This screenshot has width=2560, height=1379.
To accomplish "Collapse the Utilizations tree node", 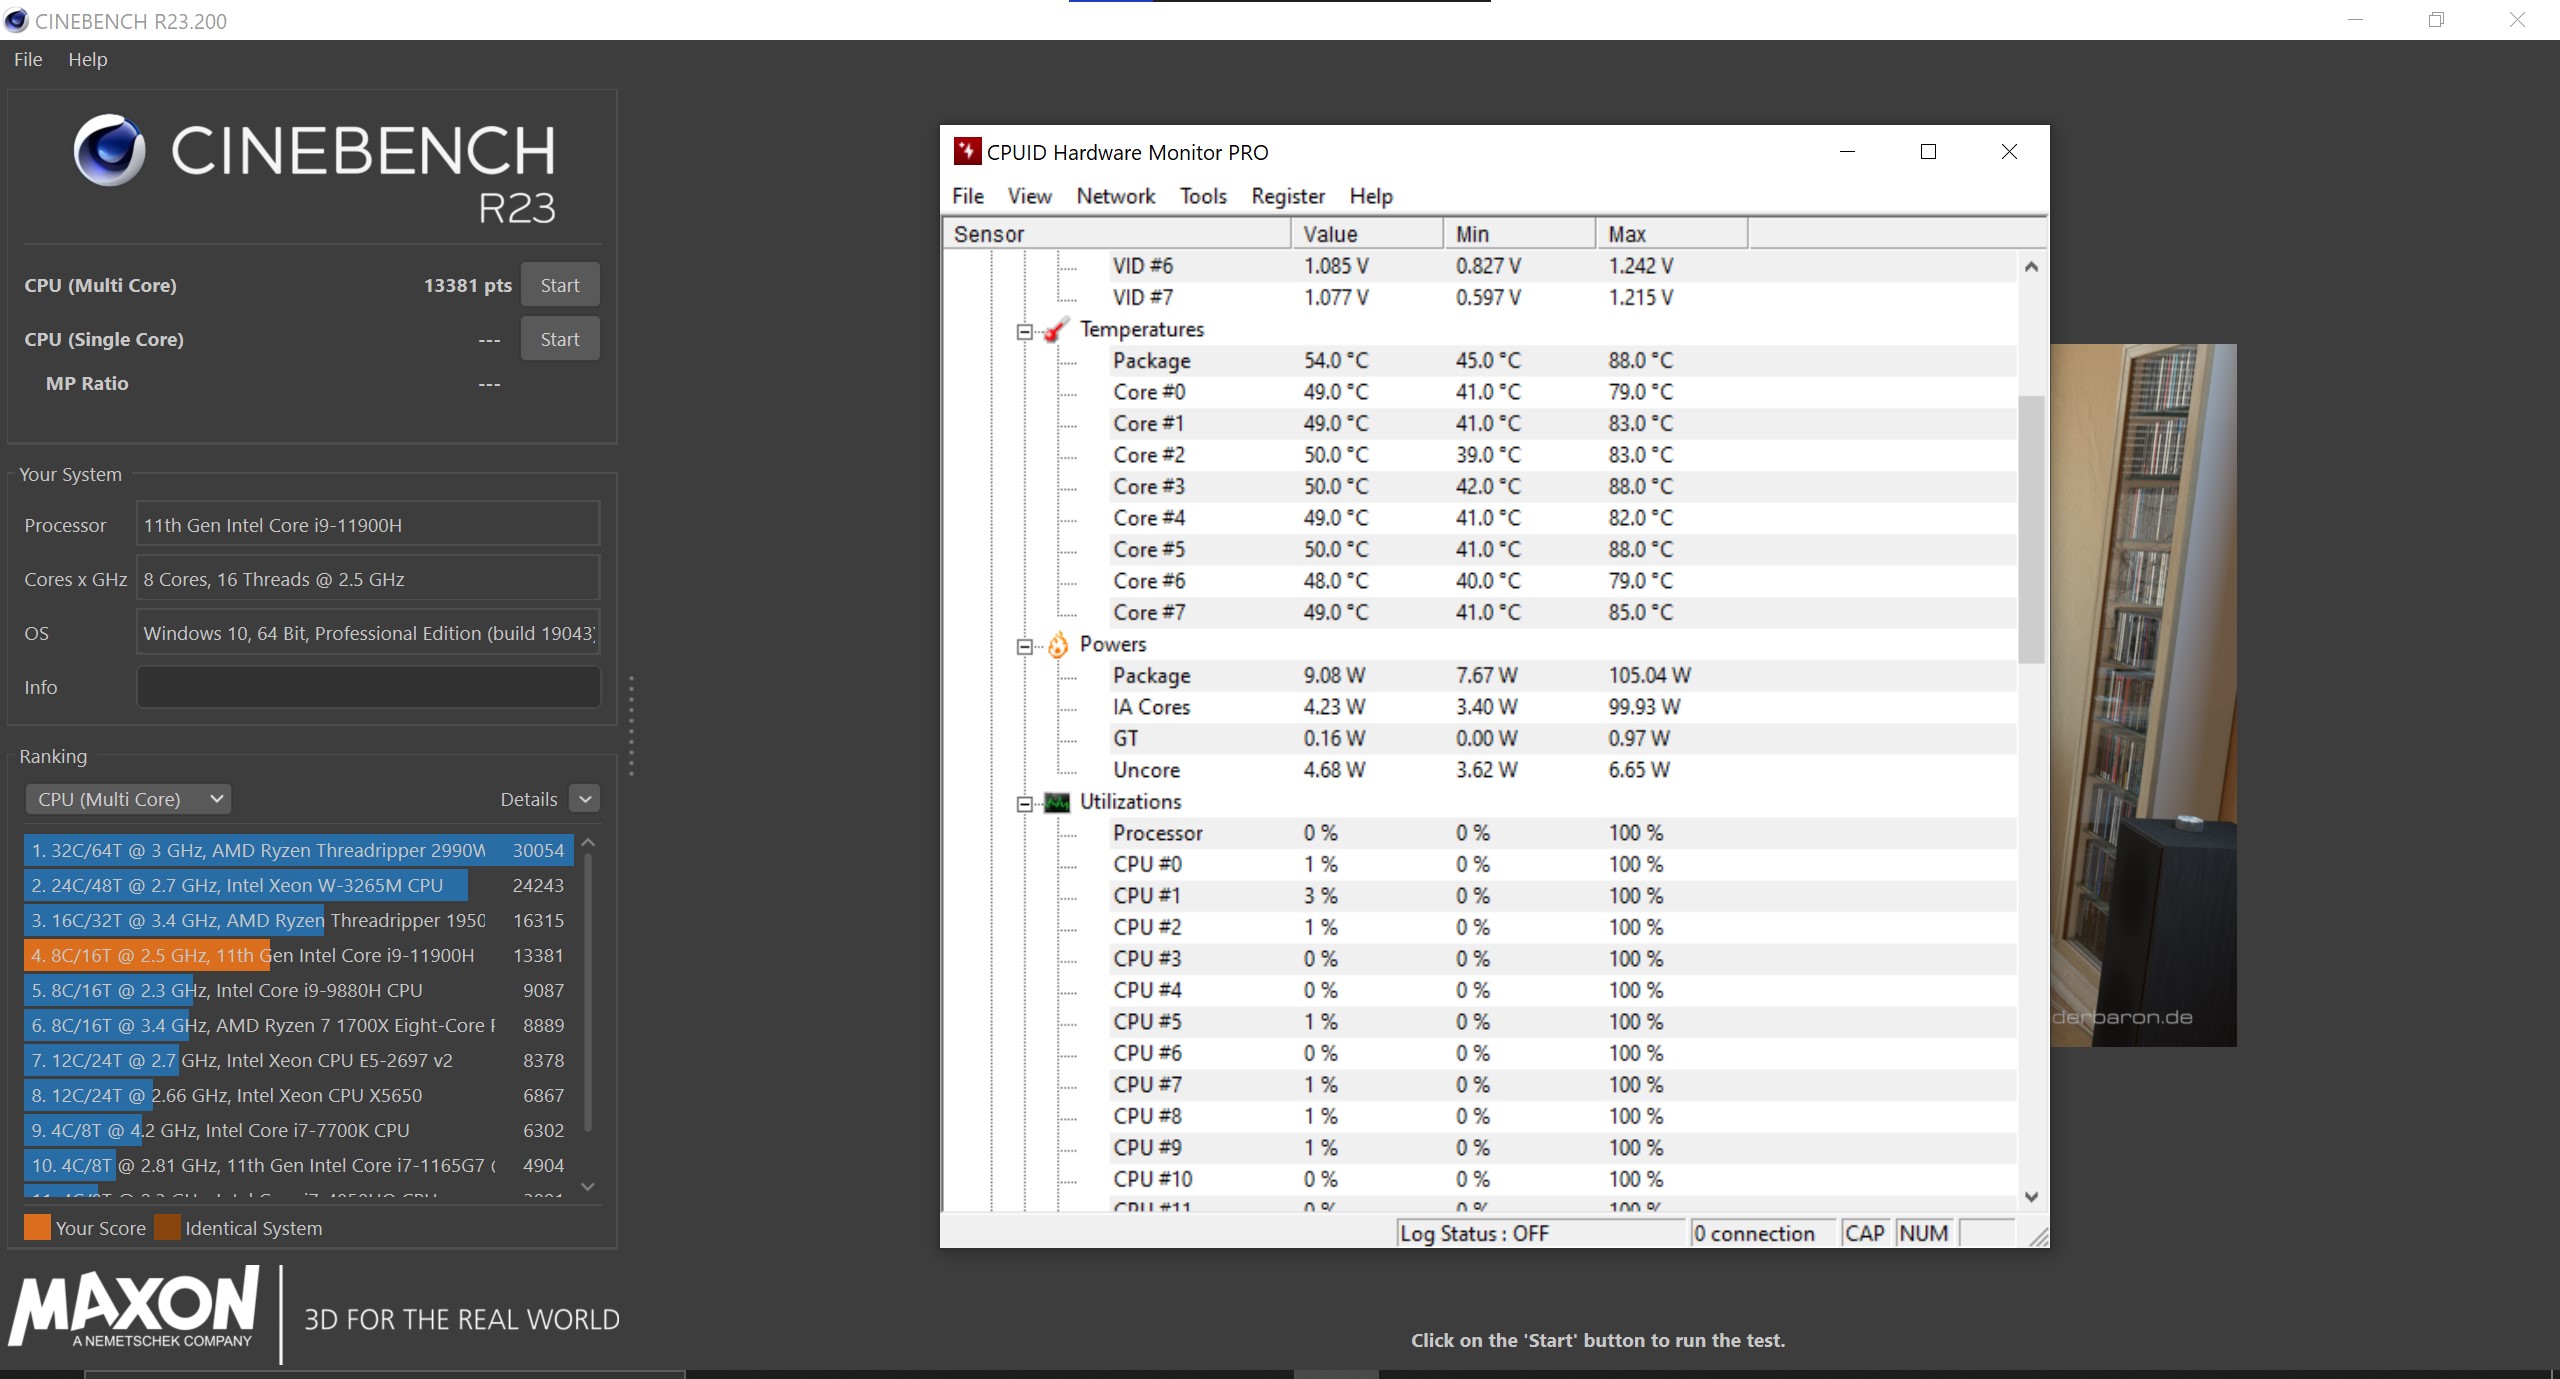I will pos(1024,803).
